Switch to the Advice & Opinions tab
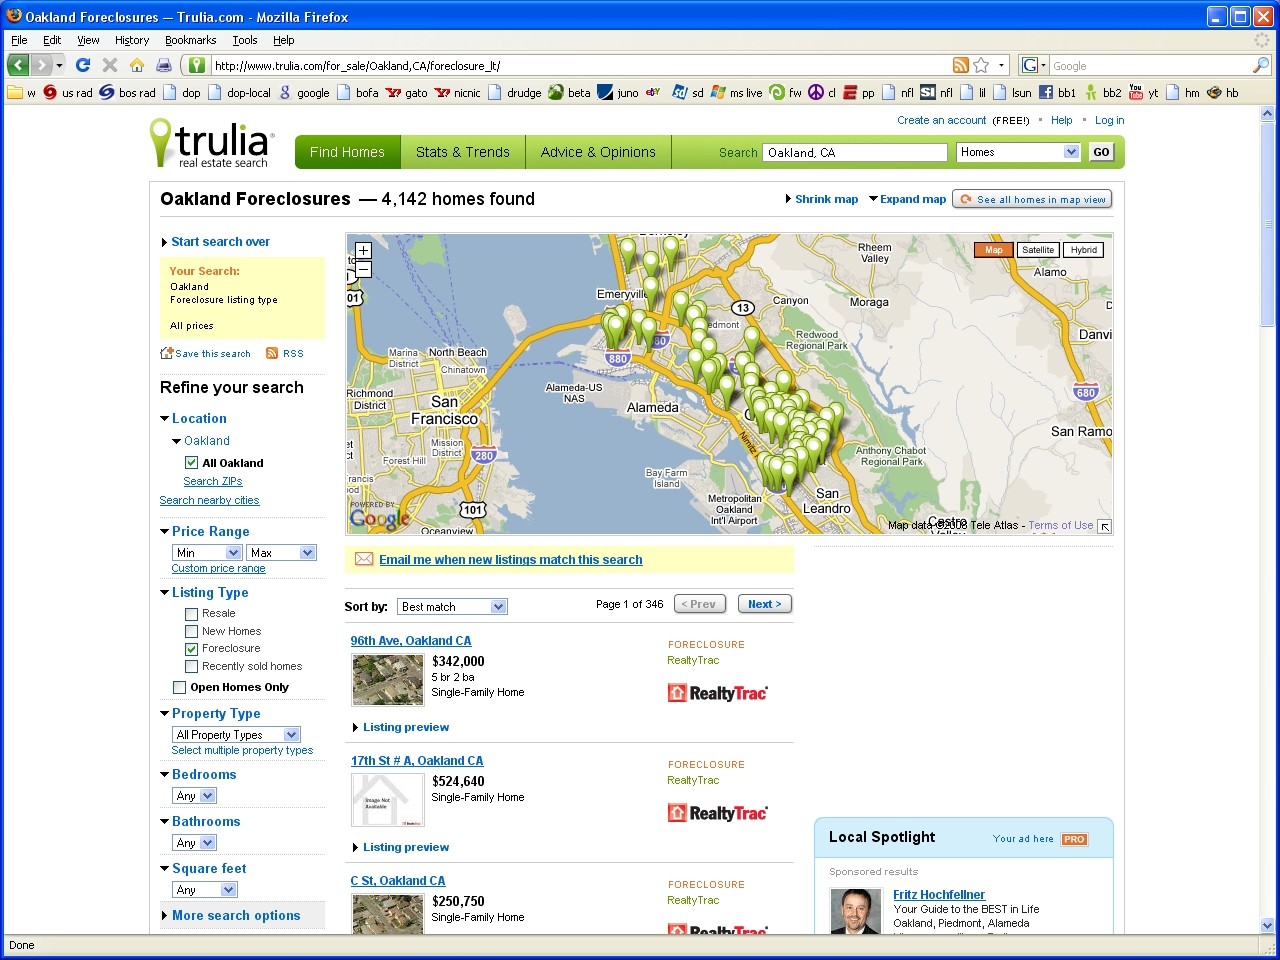Screen dimensions: 1280x960 (x=598, y=152)
